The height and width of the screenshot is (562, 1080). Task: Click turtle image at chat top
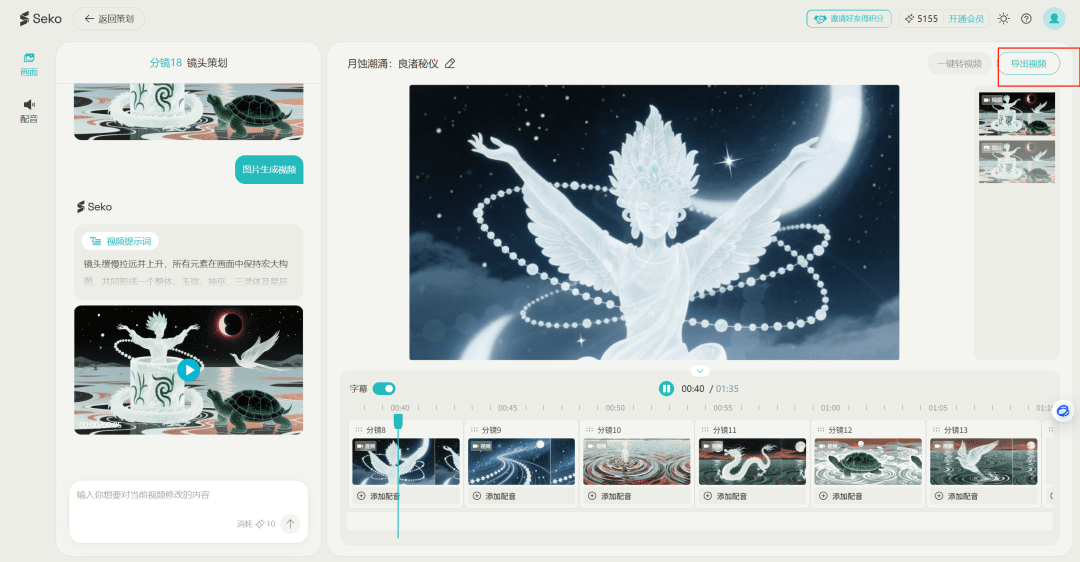189,112
